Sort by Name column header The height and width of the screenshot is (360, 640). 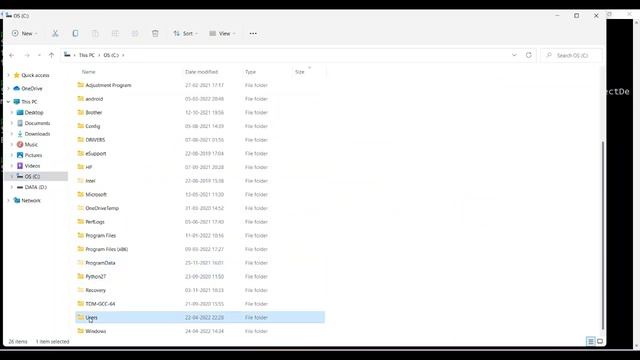(x=89, y=72)
